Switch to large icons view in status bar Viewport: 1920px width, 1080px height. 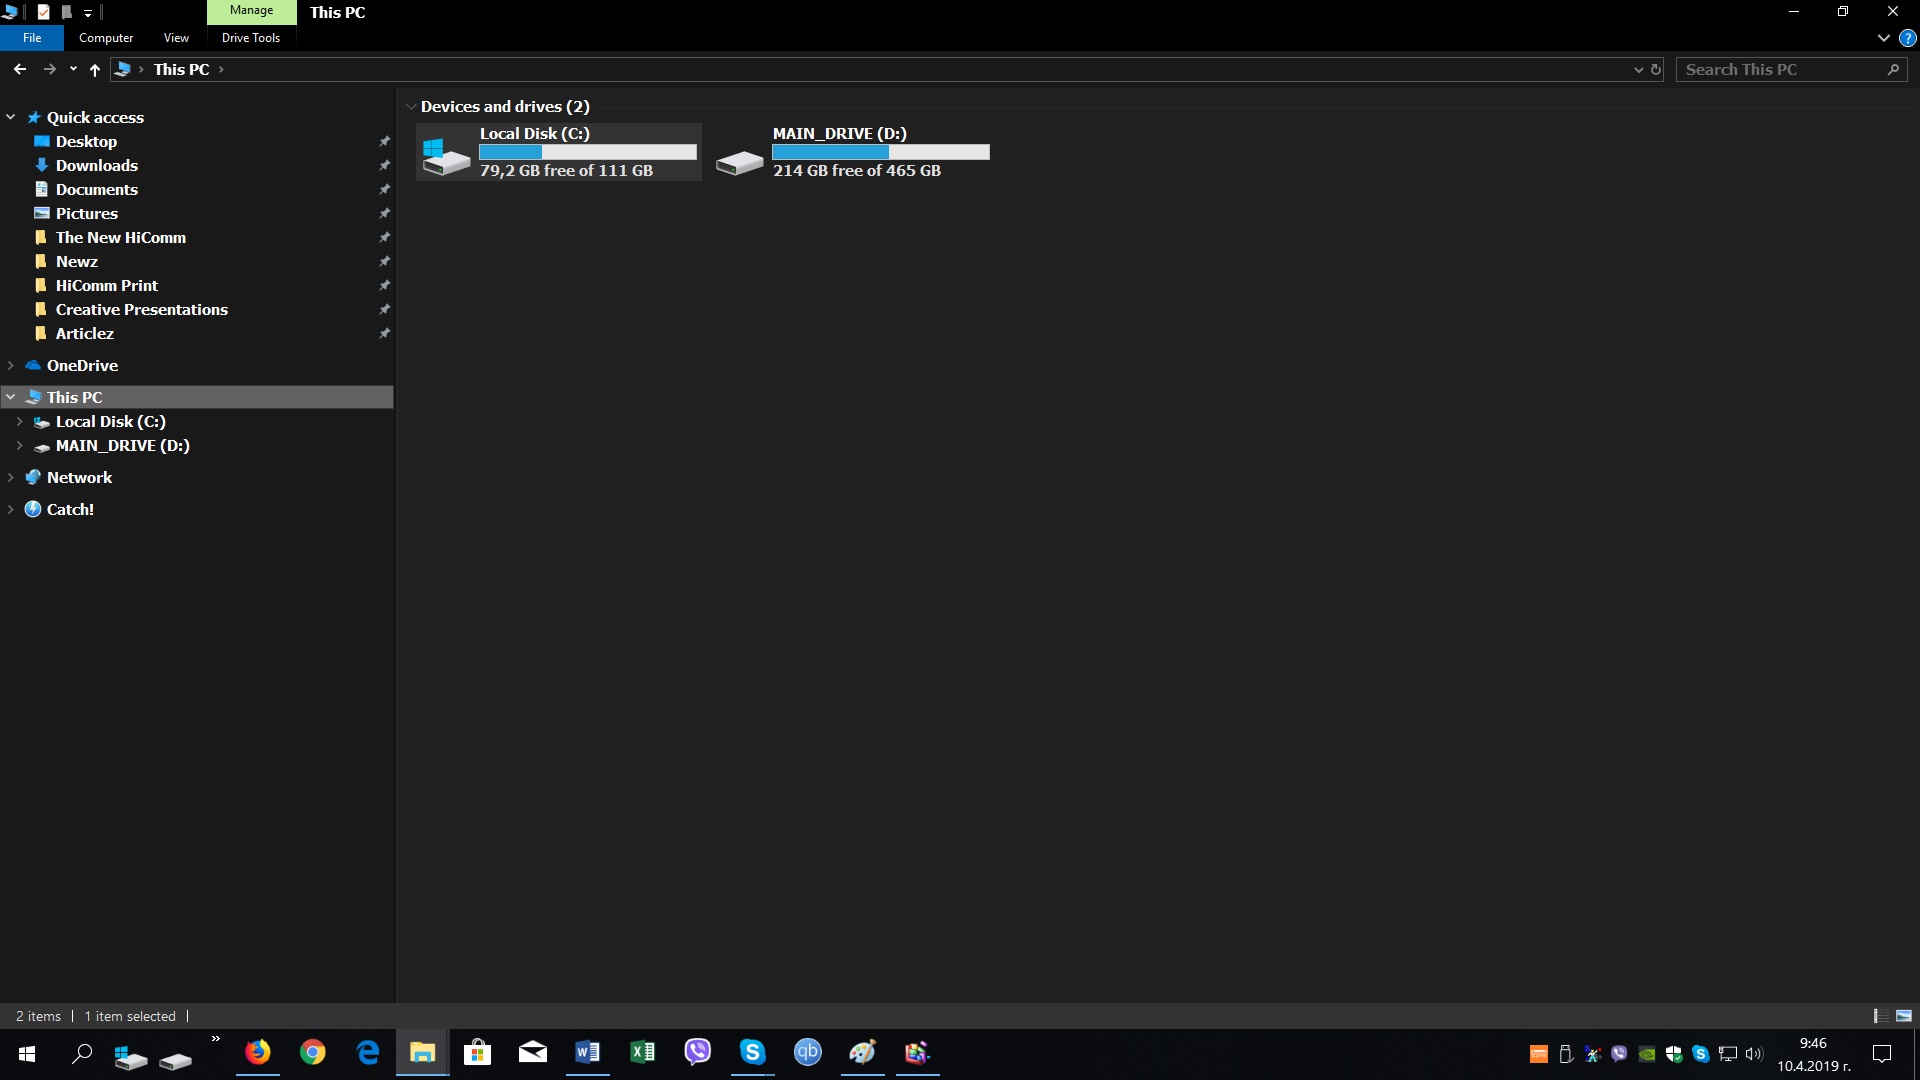(1903, 1016)
